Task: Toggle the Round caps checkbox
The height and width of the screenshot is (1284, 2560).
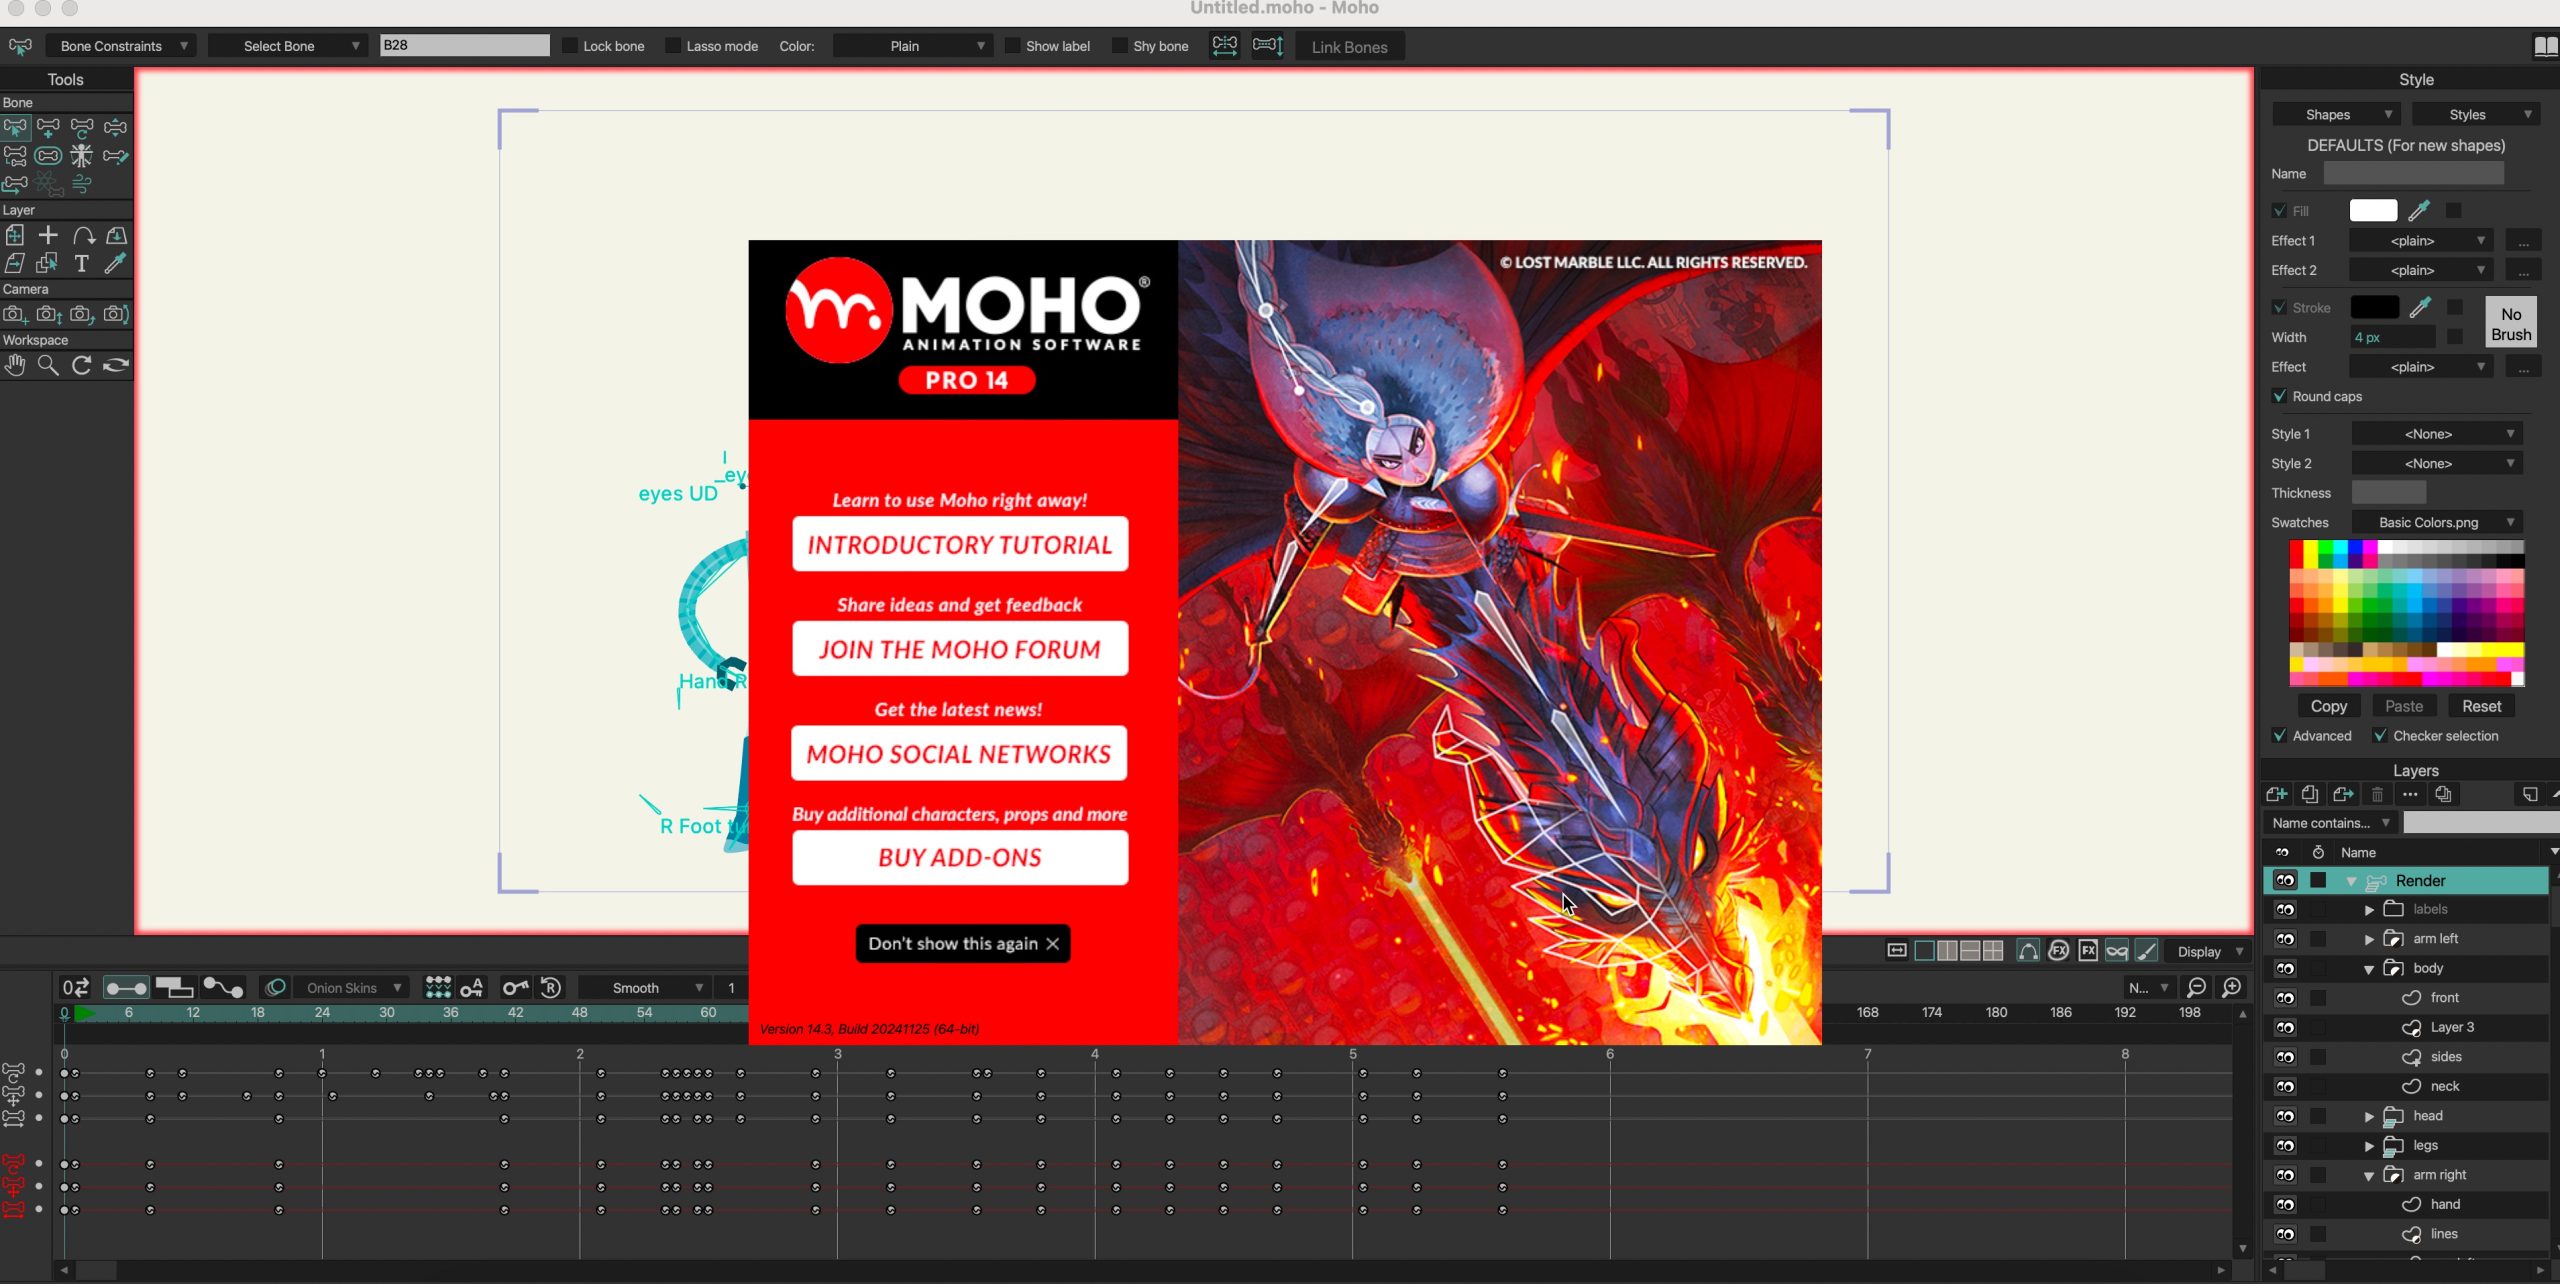Action: click(x=2280, y=396)
